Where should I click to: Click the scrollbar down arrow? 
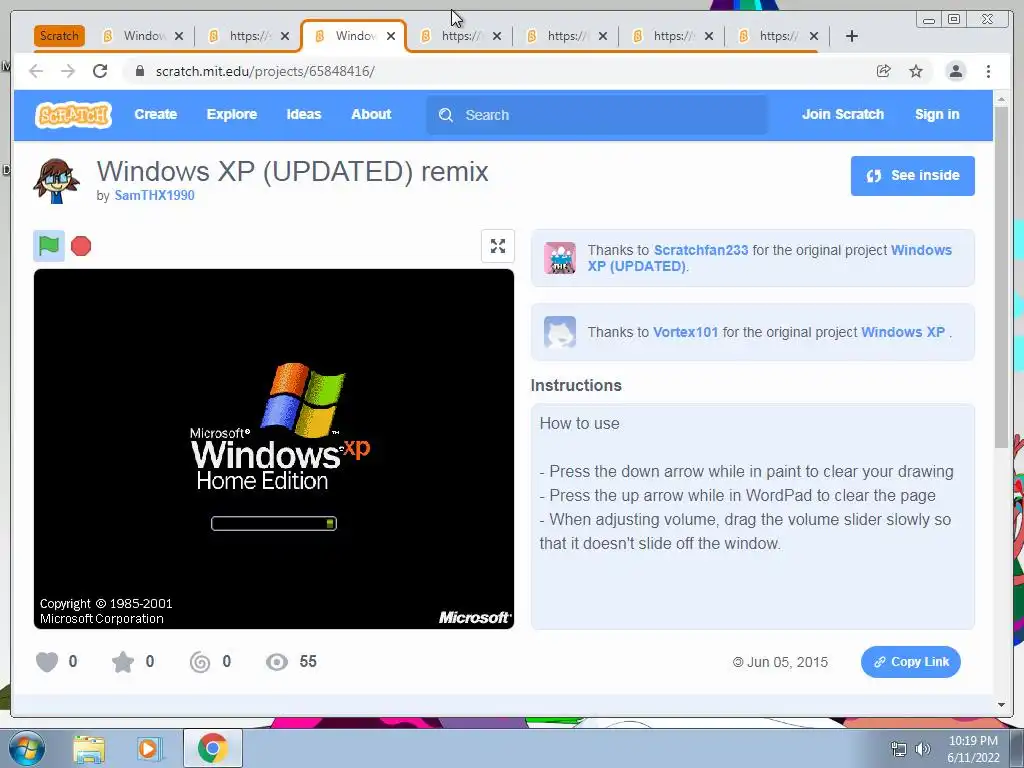tap(1002, 705)
